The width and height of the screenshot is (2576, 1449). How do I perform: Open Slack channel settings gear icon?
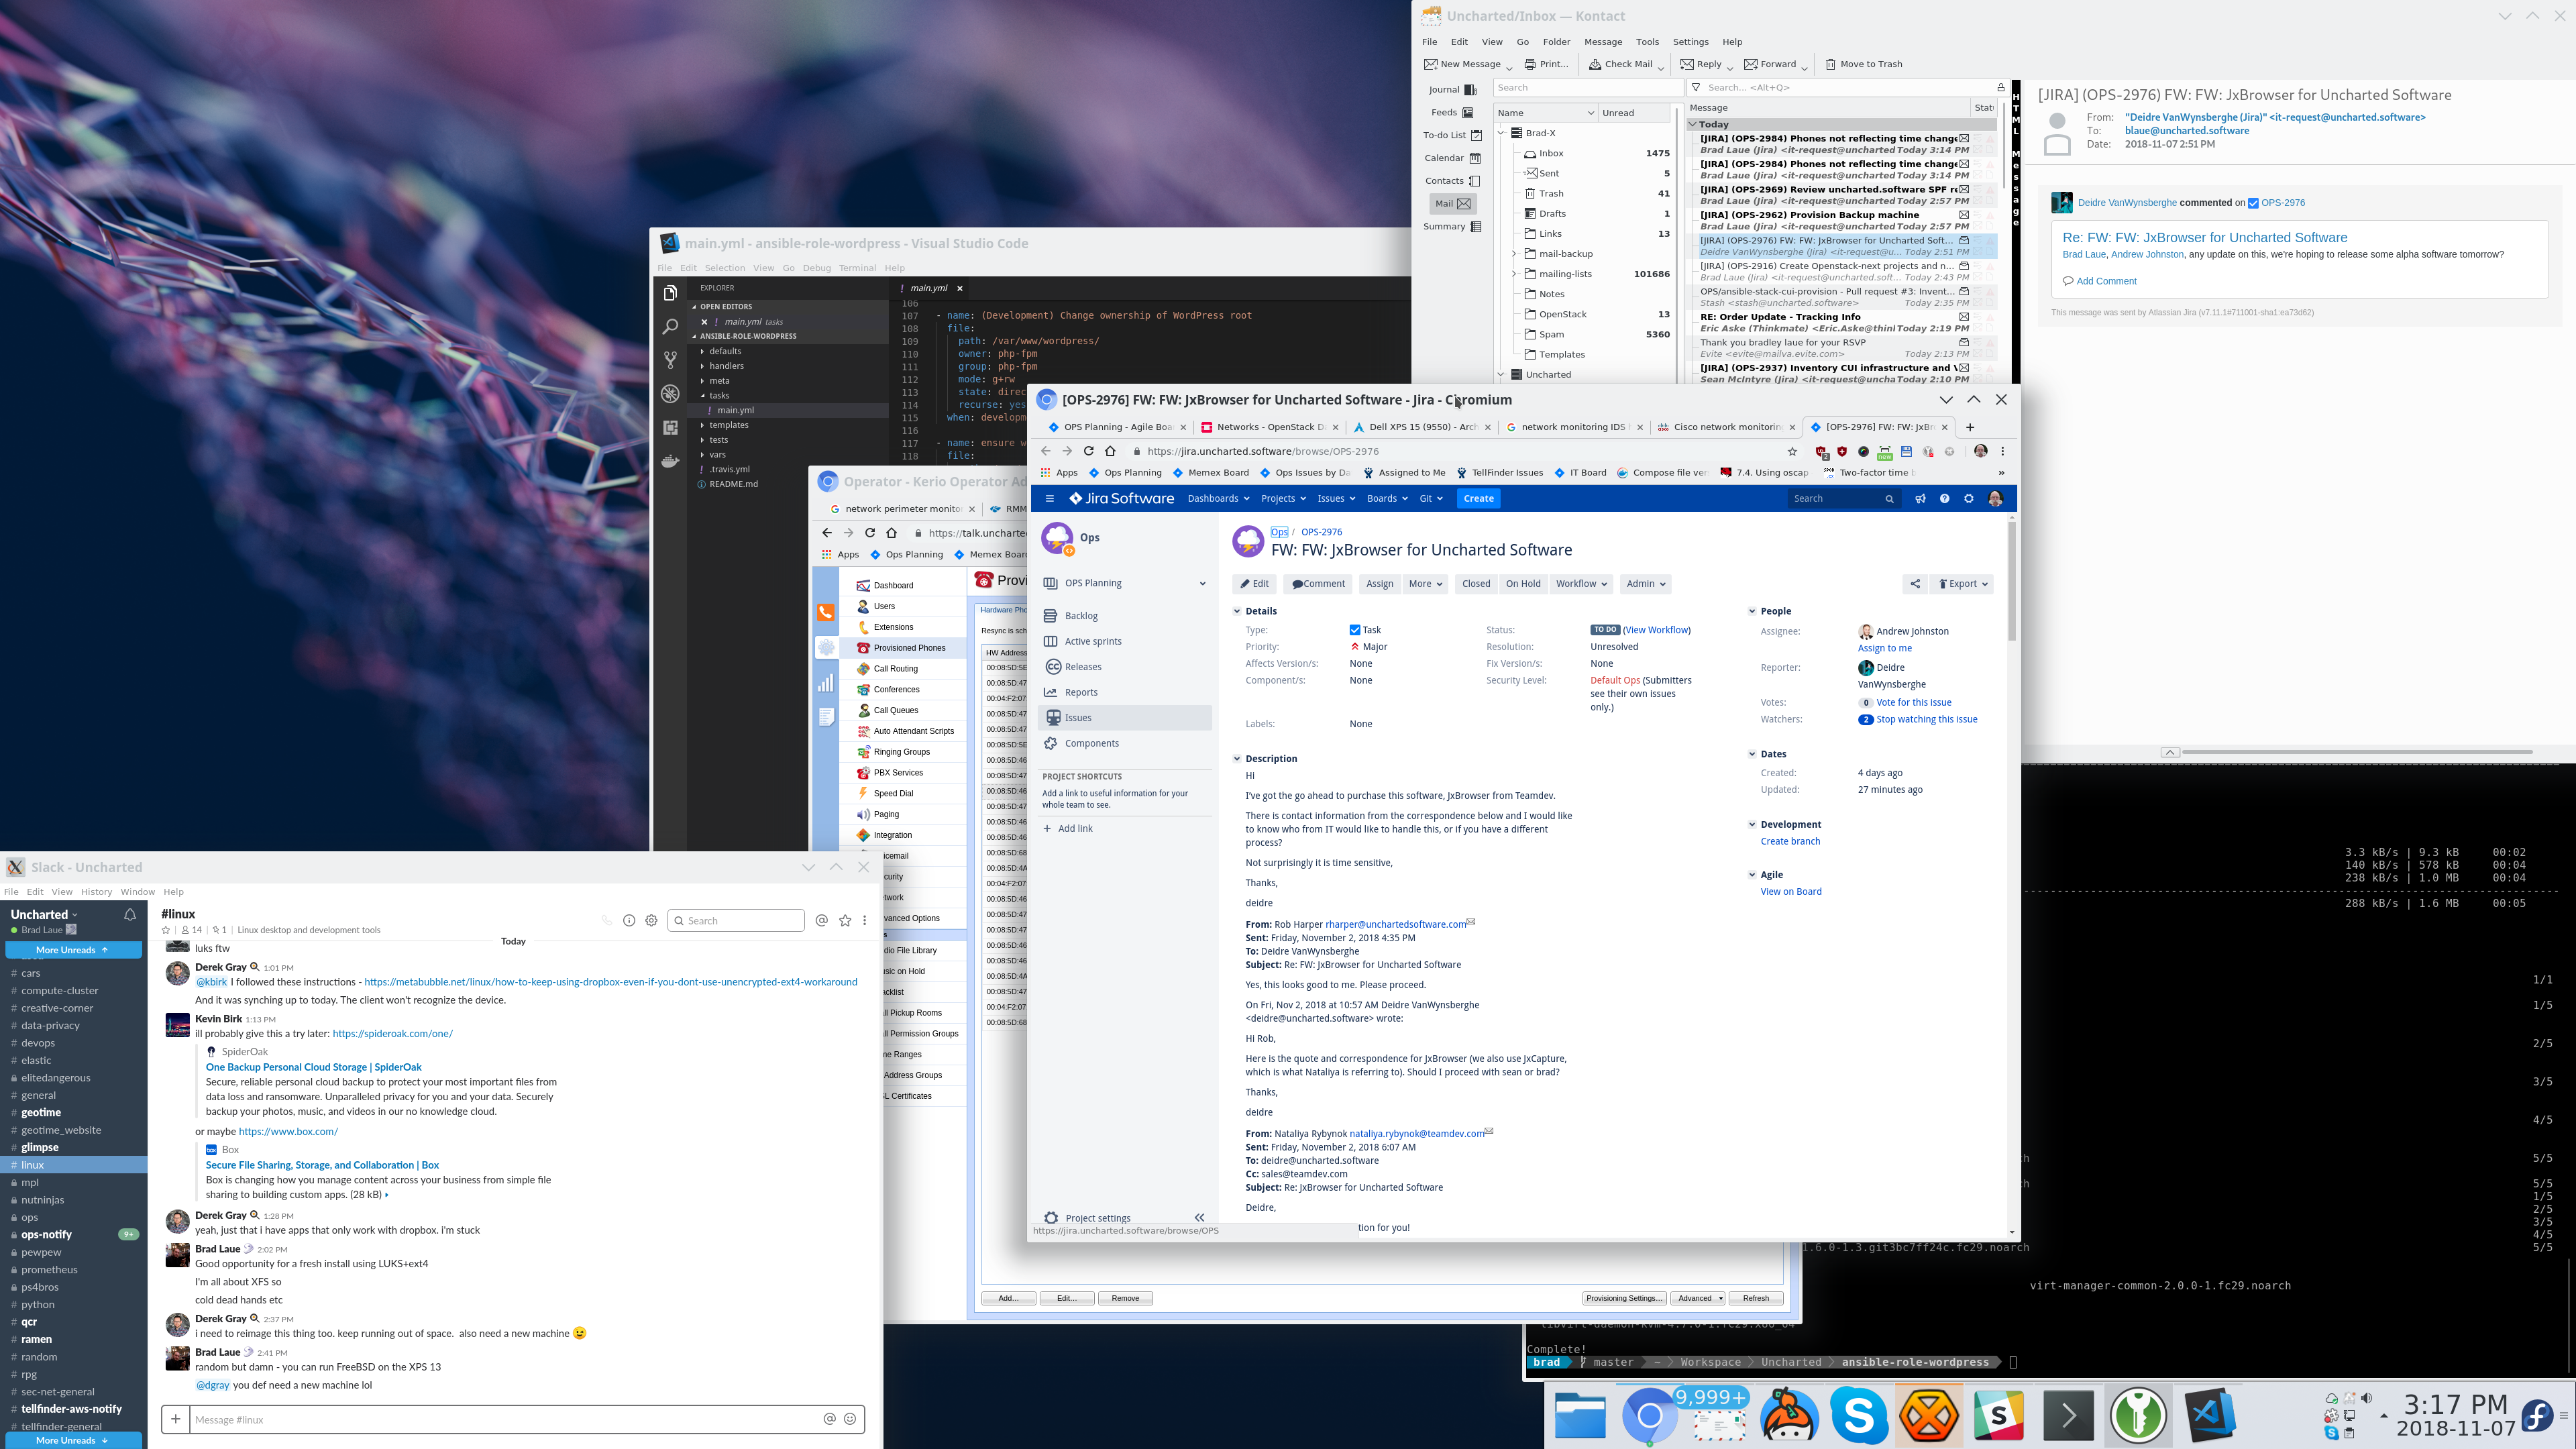(651, 920)
